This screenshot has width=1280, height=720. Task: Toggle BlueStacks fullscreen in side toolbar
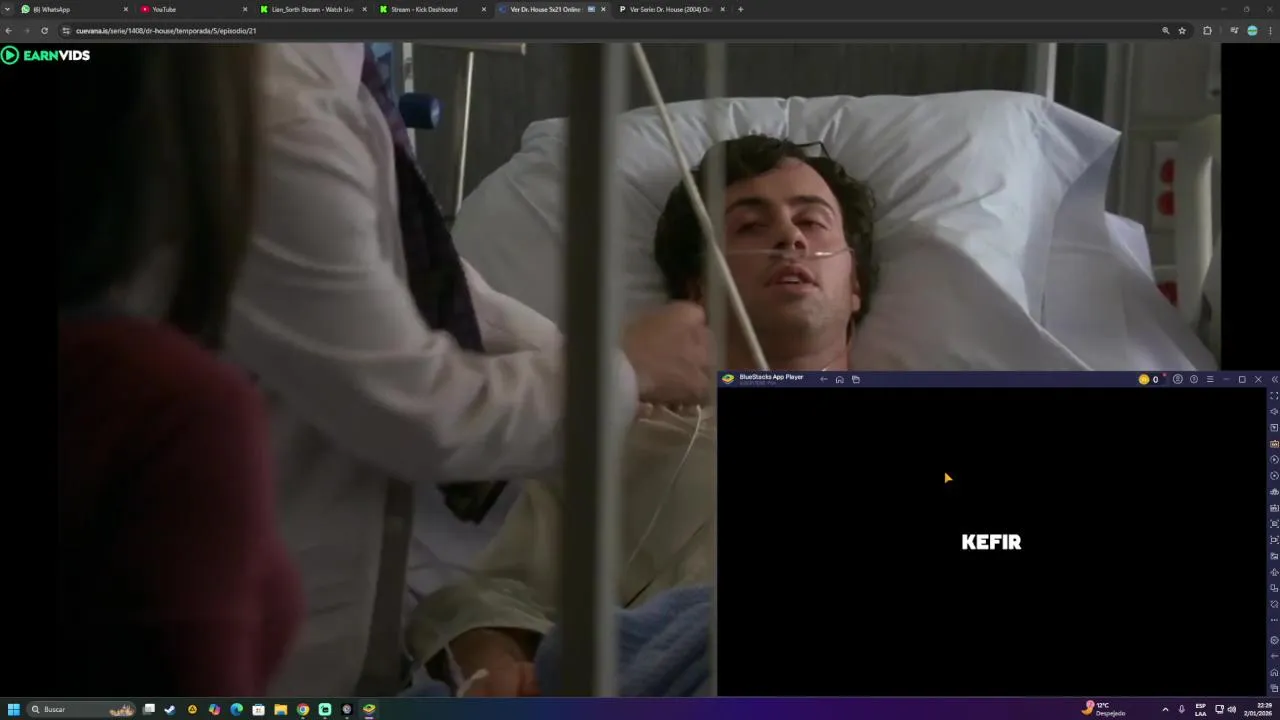click(x=1274, y=396)
